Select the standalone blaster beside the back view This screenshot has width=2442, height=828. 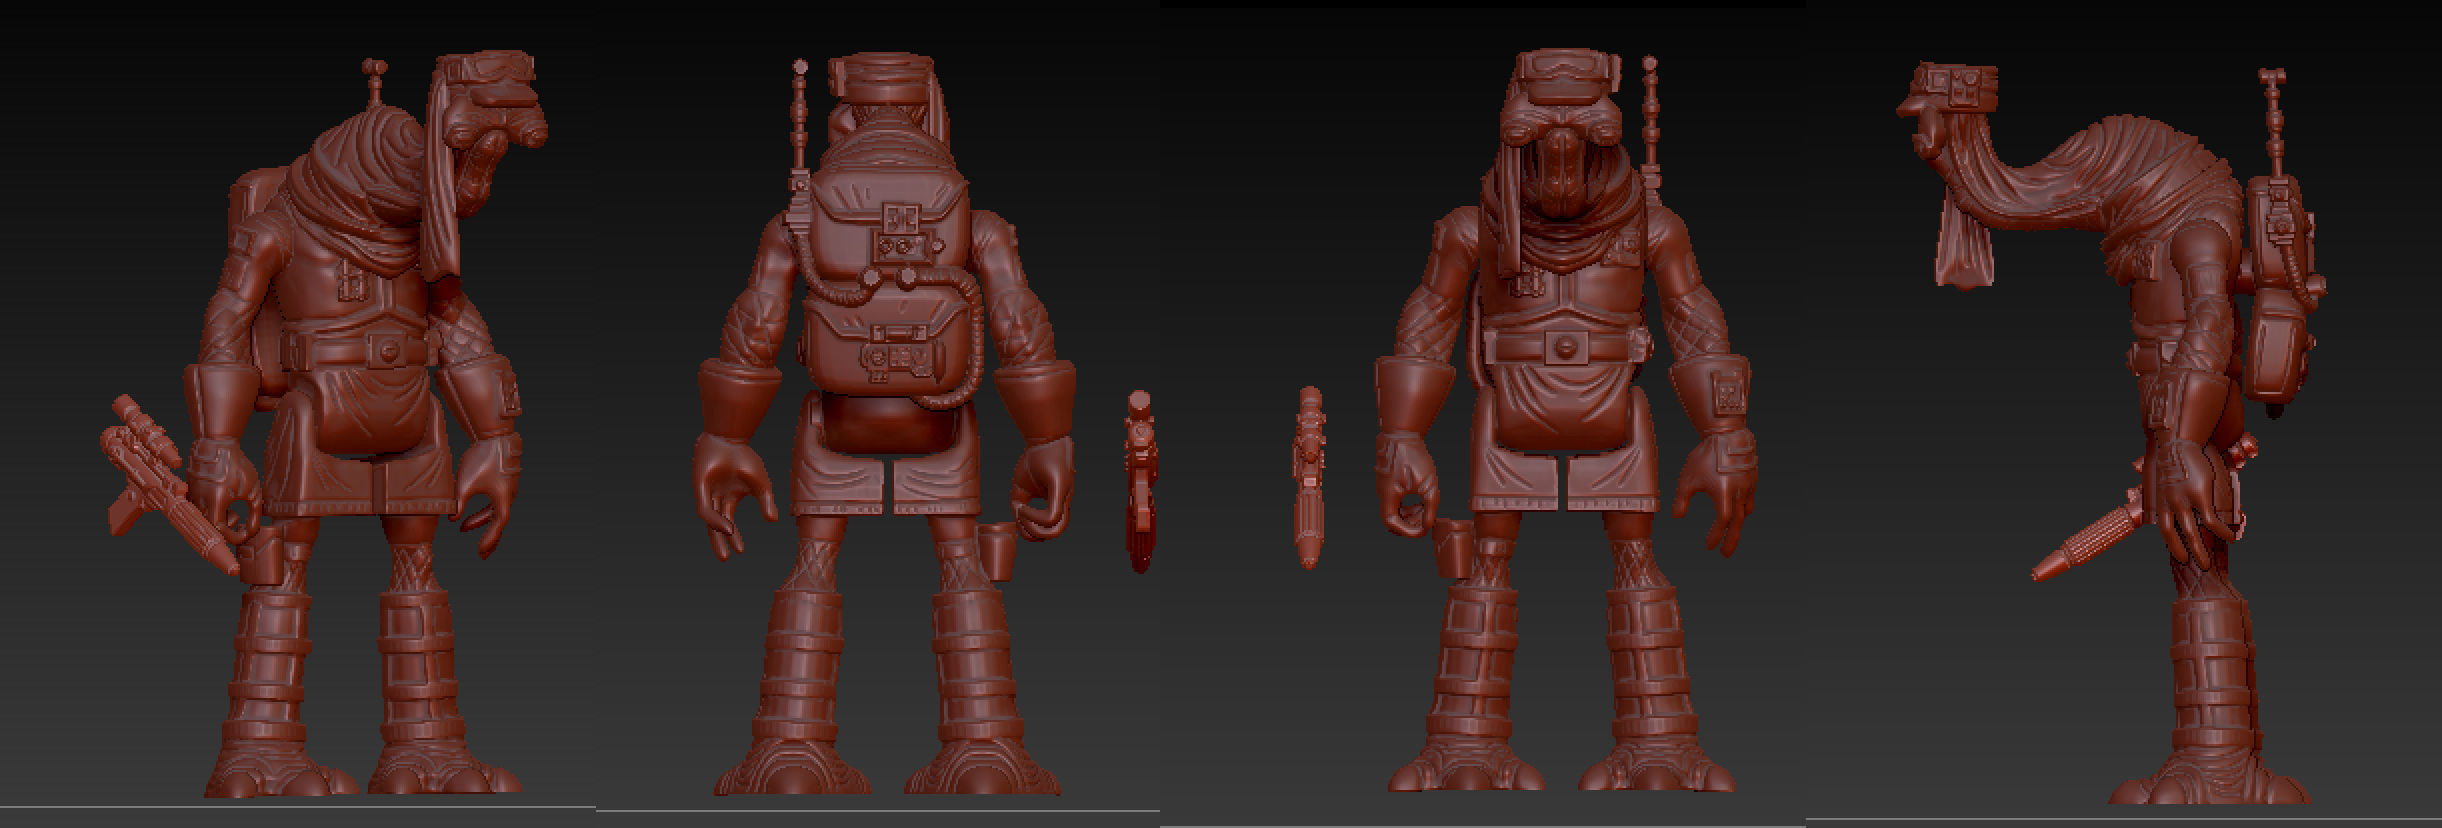click(1139, 480)
